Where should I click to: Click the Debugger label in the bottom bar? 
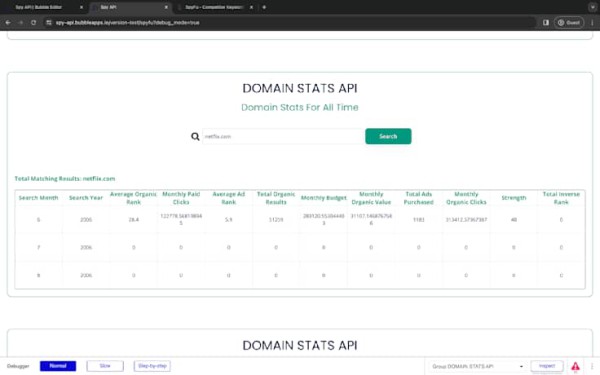click(x=18, y=366)
